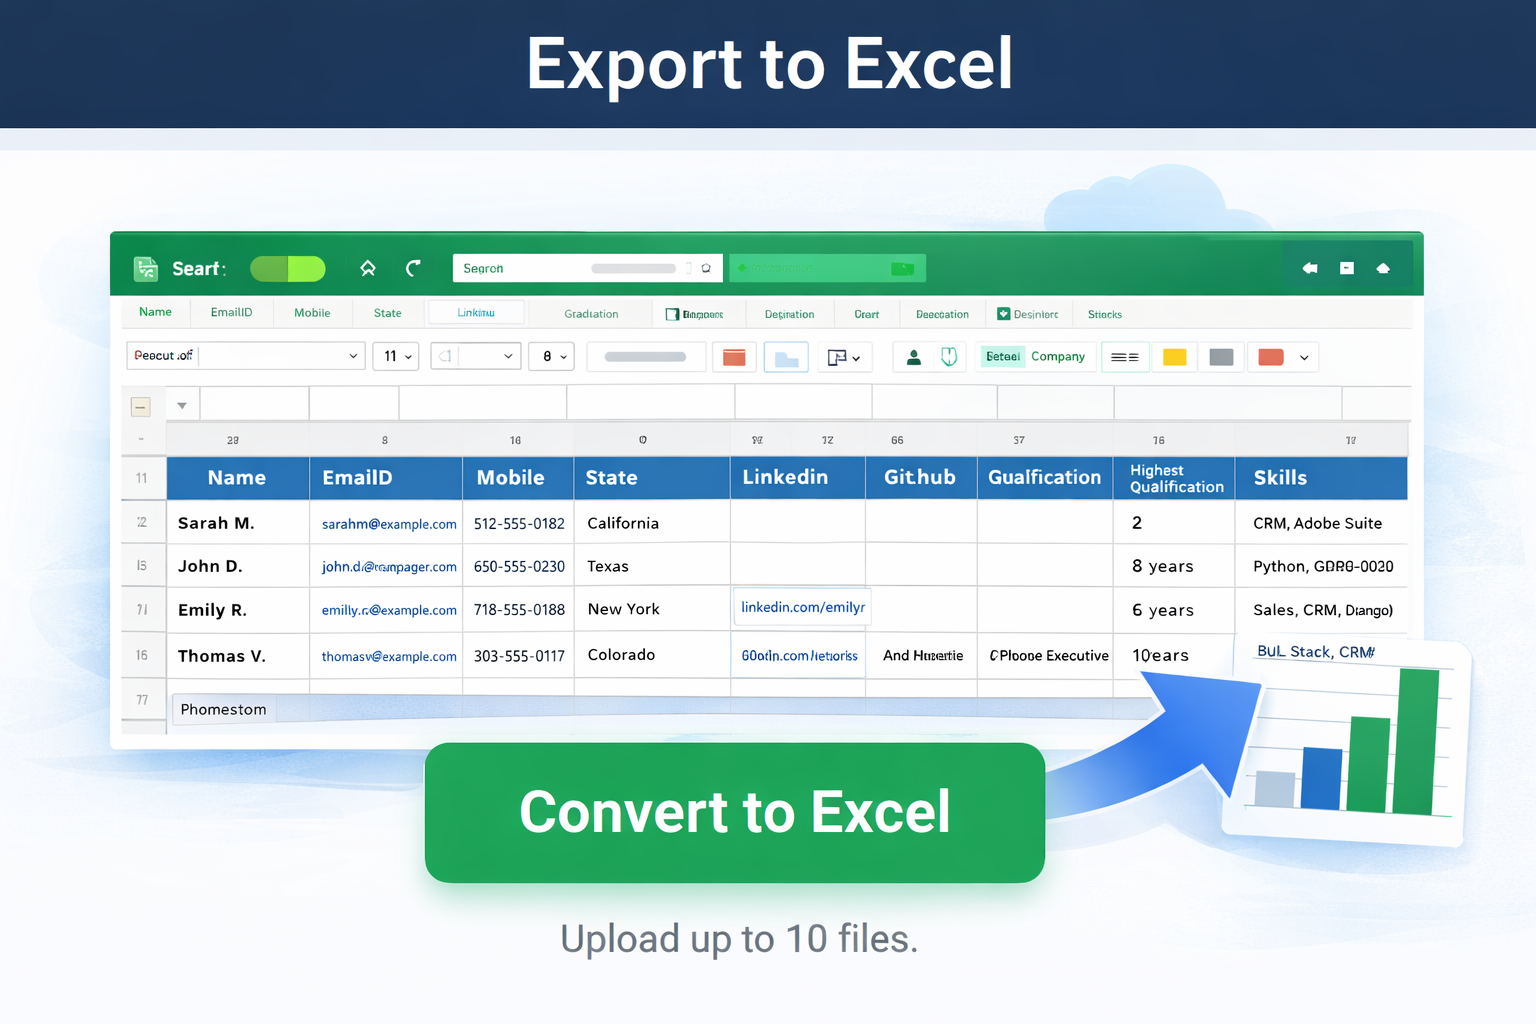Click the minus collapse box above row numbers
The image size is (1536, 1024).
click(141, 406)
